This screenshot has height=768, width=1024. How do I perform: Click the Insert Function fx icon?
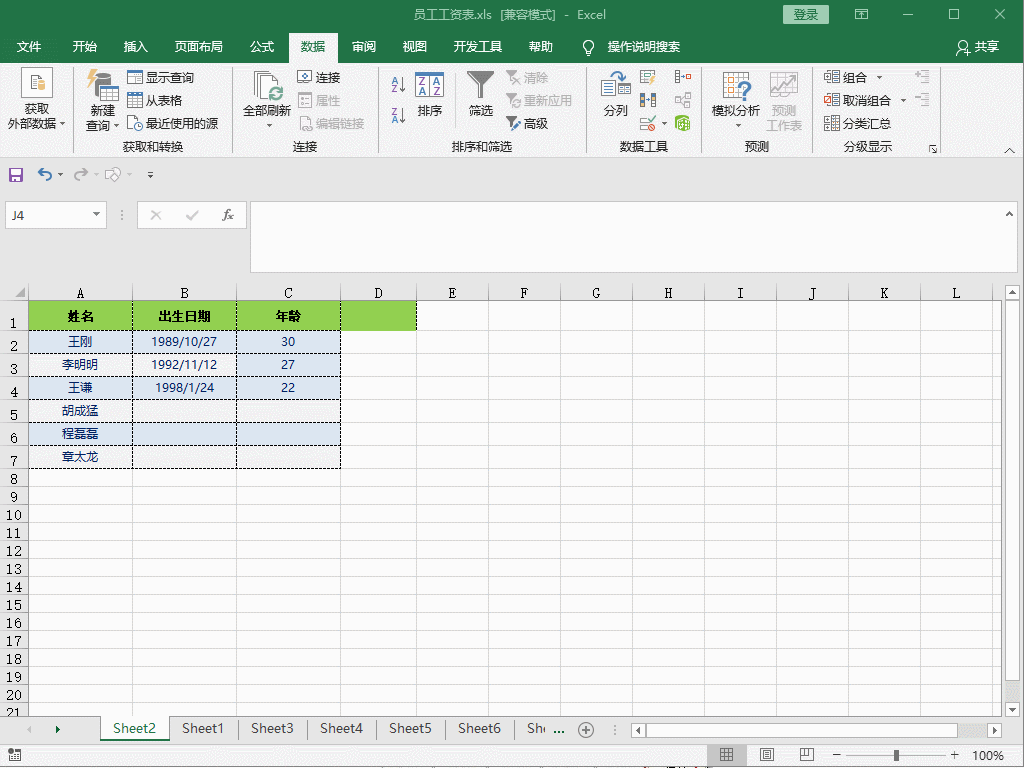tap(228, 215)
